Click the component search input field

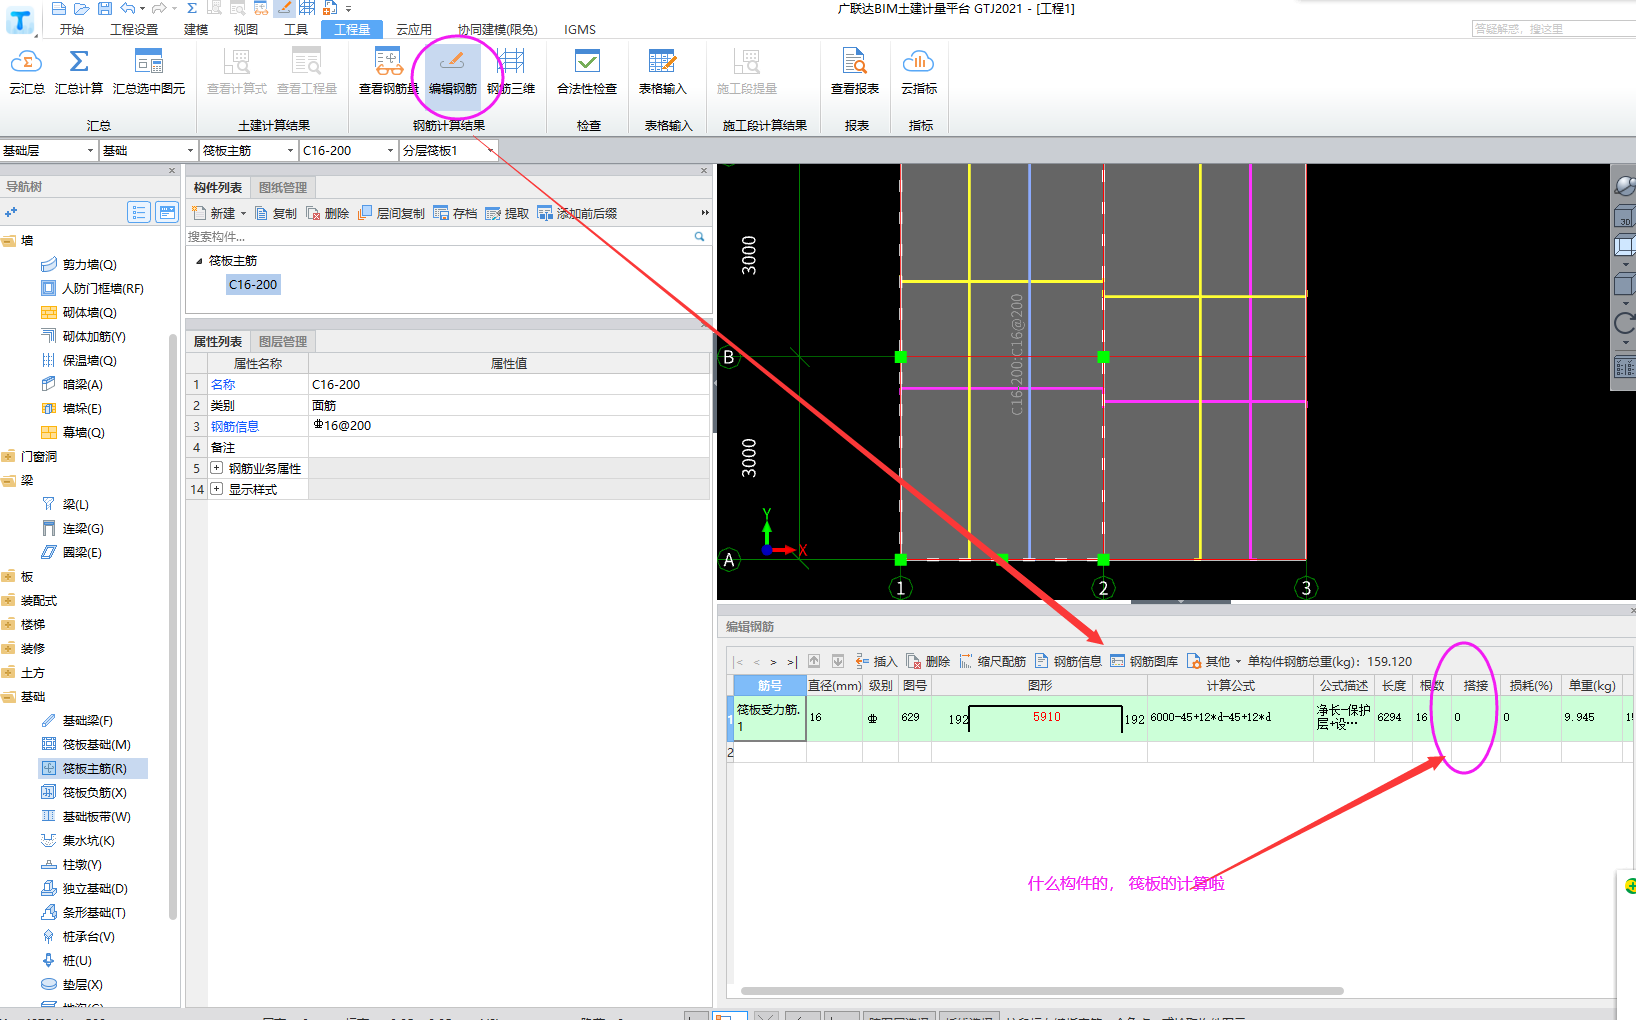pos(440,237)
